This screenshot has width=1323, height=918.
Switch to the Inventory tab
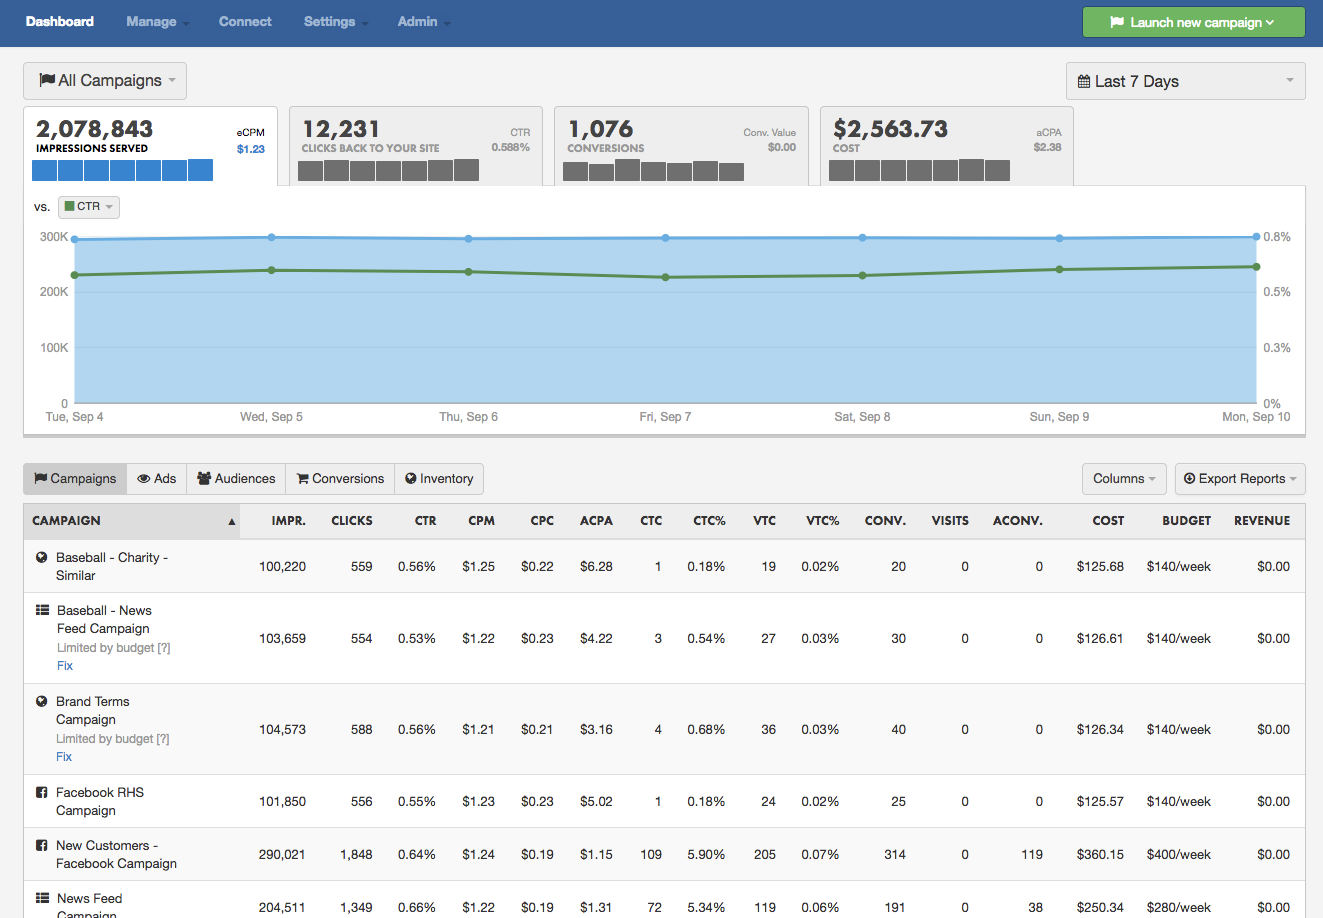(439, 479)
